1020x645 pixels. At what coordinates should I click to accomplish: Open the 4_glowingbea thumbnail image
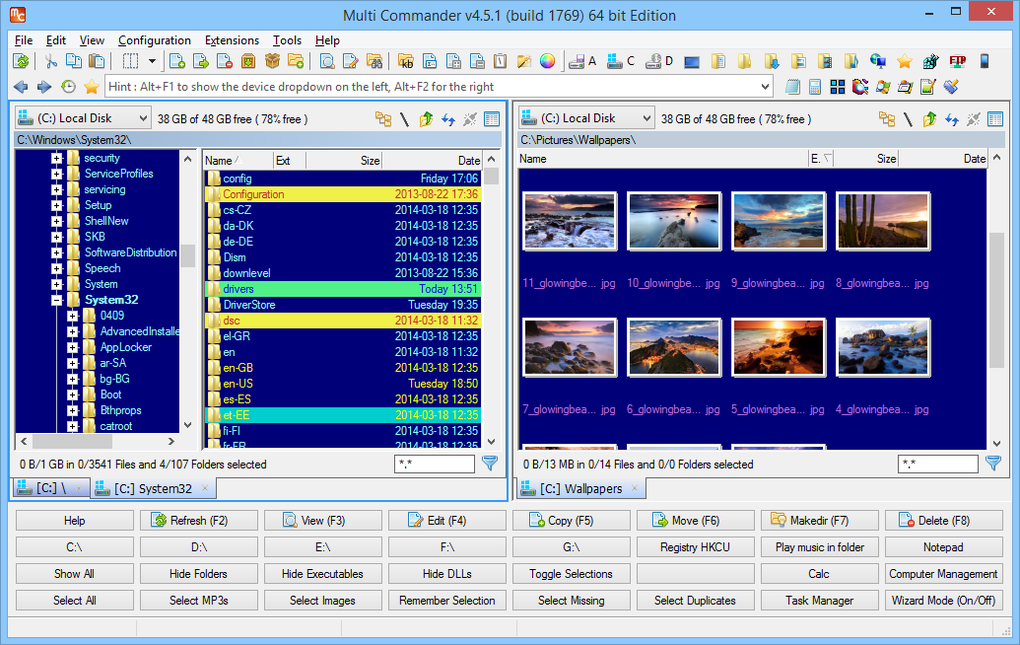(882, 347)
